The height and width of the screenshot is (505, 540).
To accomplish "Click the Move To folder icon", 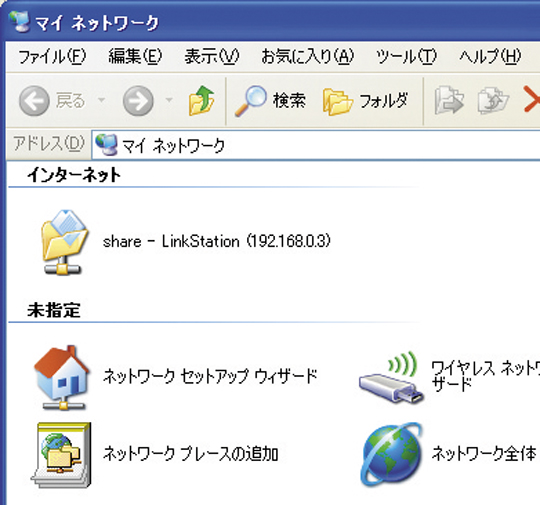I will click(x=449, y=101).
